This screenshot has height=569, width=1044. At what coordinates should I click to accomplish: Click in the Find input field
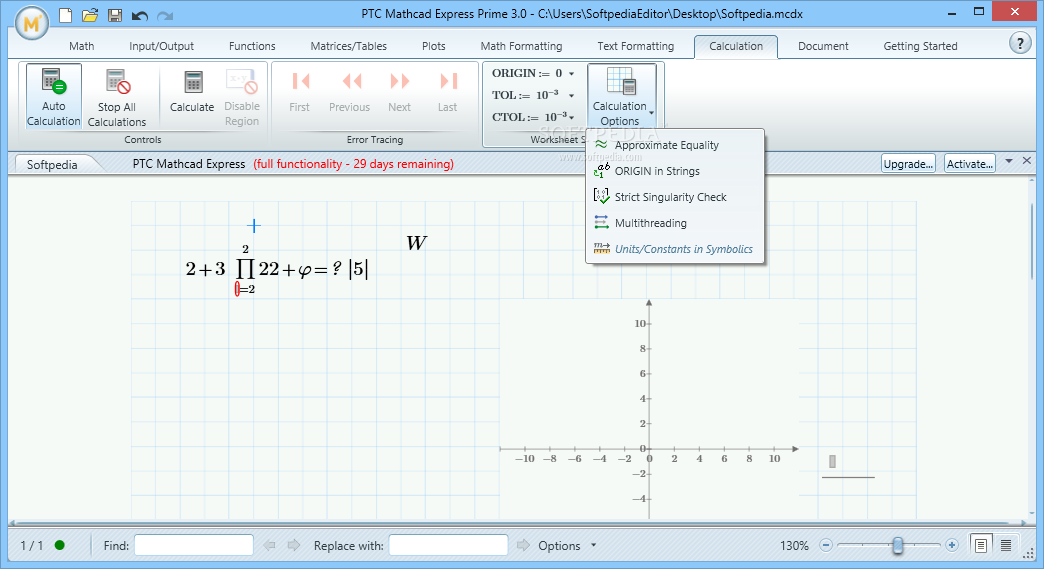(194, 545)
